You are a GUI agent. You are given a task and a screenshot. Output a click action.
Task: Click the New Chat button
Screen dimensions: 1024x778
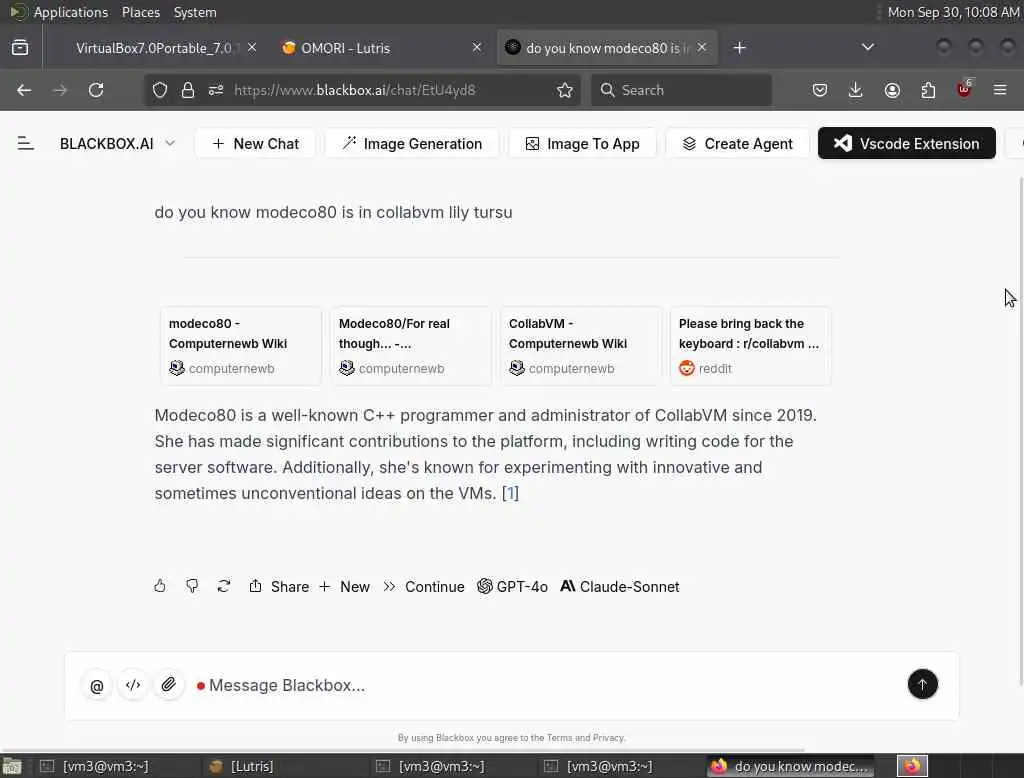(x=255, y=144)
